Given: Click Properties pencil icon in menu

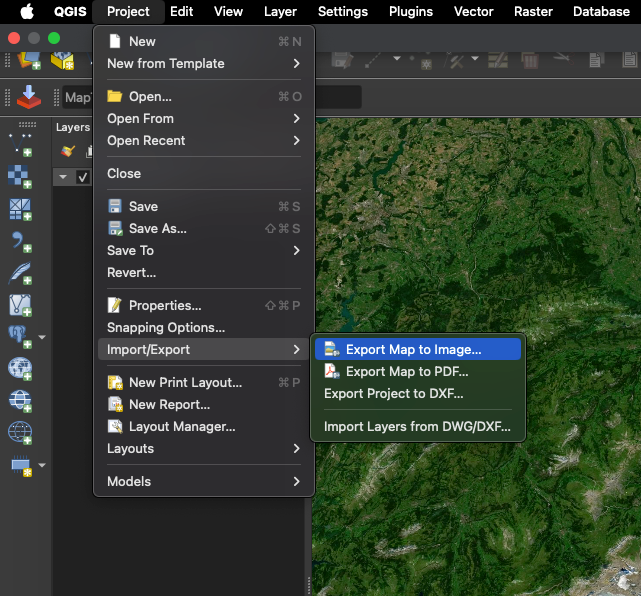Looking at the screenshot, I should pyautogui.click(x=114, y=305).
